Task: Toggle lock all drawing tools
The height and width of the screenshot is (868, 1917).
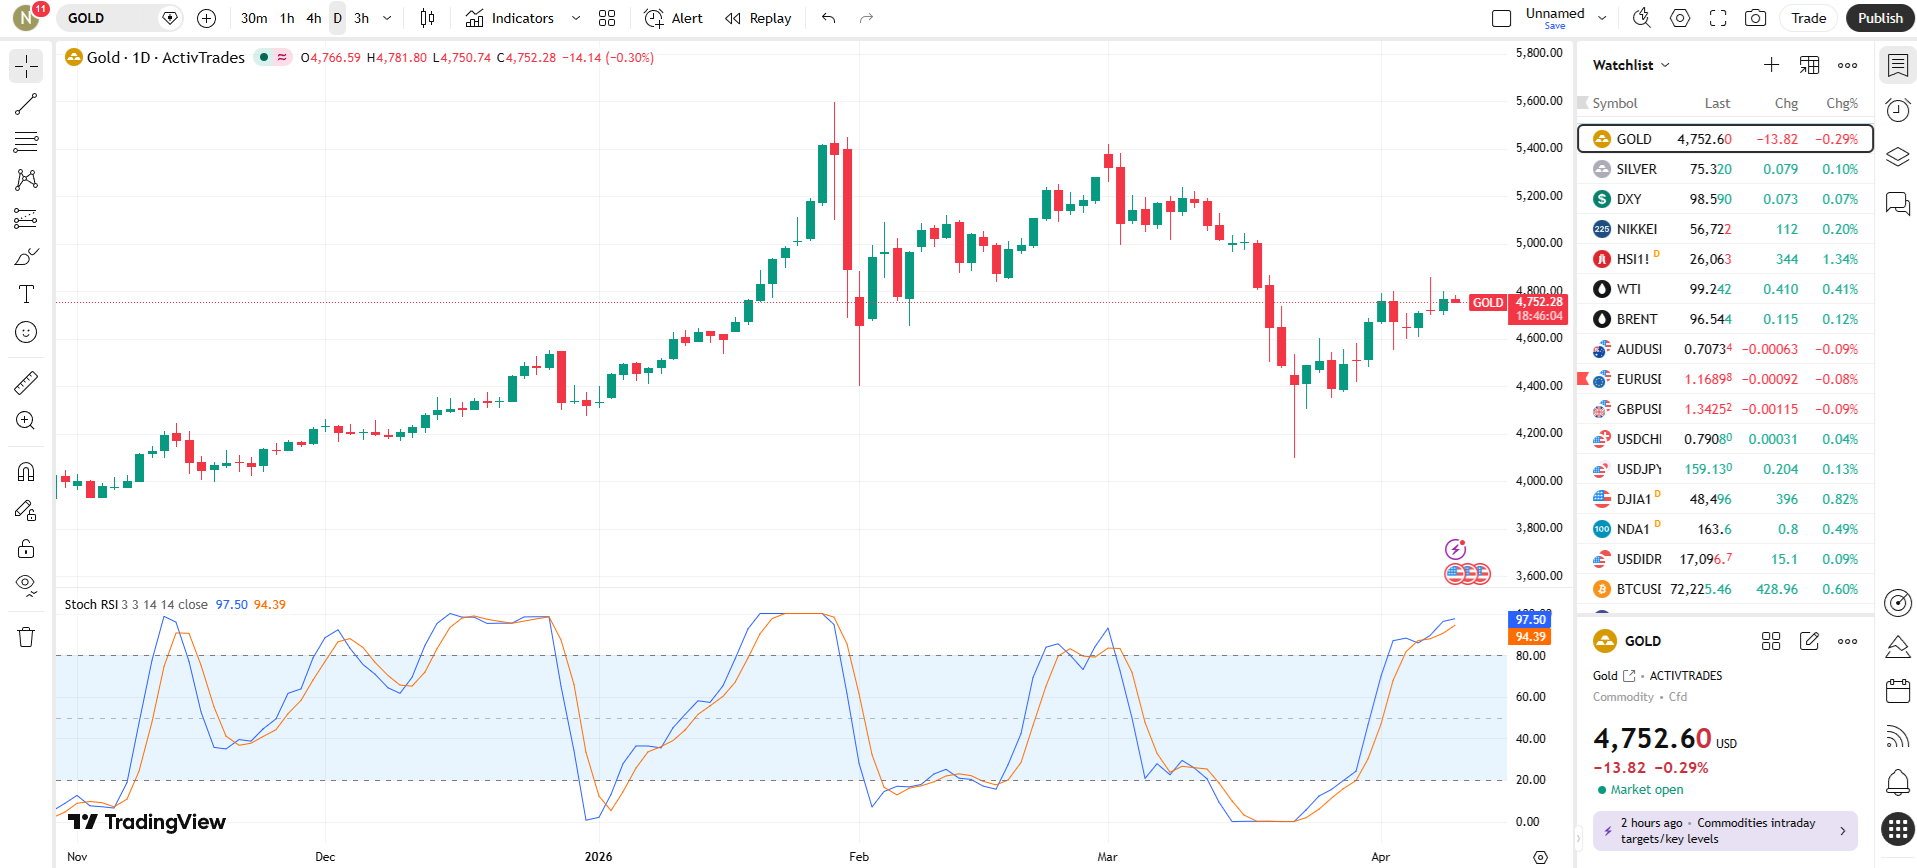Action: [x=26, y=548]
